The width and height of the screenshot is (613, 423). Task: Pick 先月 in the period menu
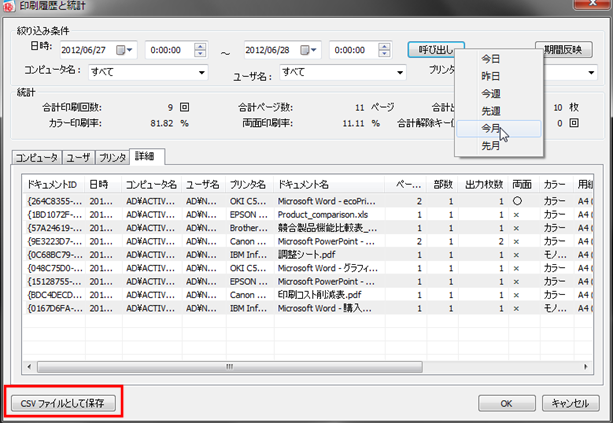499,146
